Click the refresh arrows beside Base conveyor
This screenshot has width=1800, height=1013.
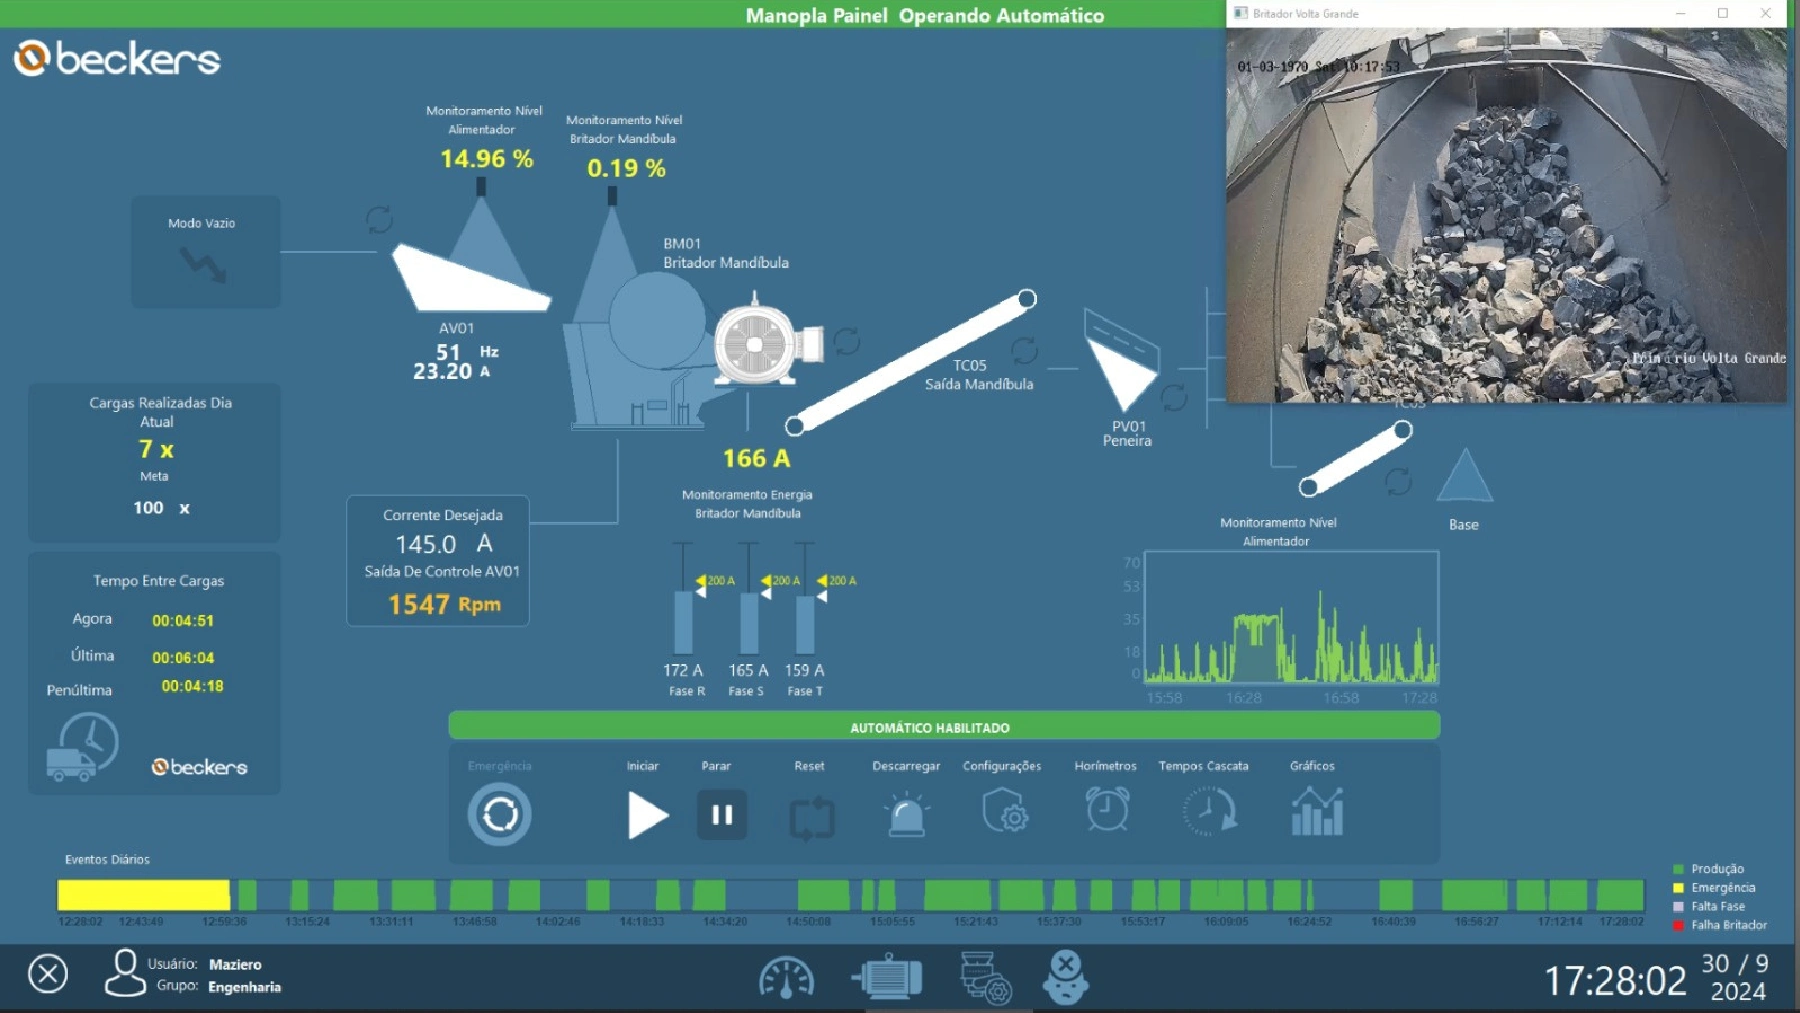(x=1398, y=481)
